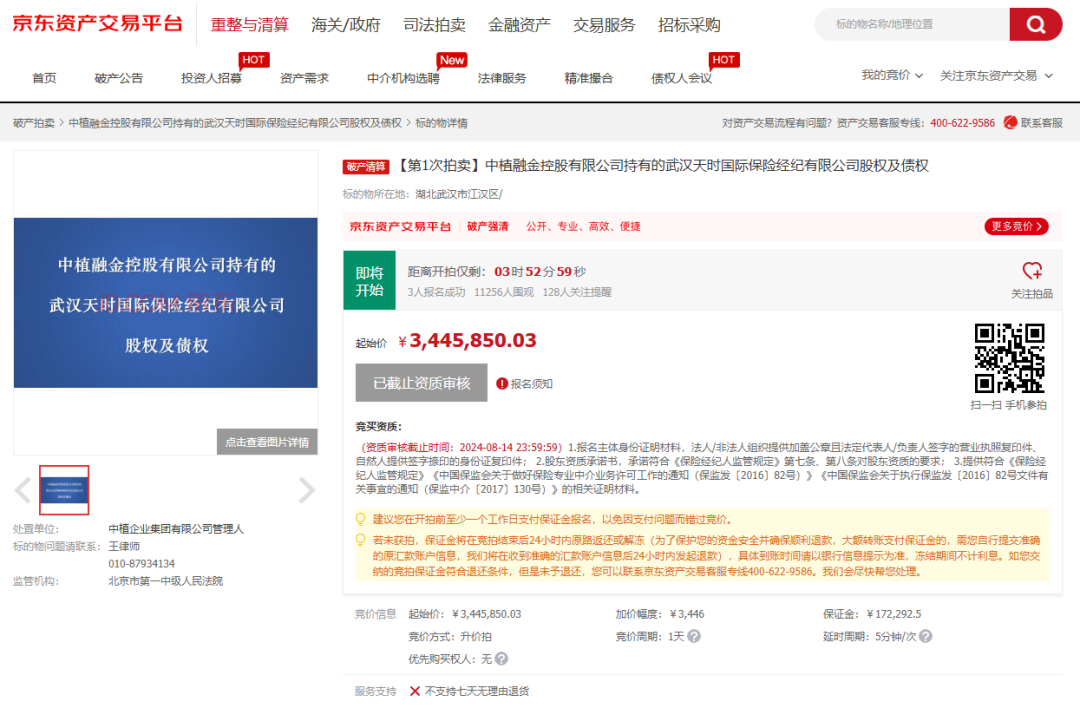This screenshot has width=1080, height=708.
Task: Click the 联系客服 headset icon
Action: pyautogui.click(x=1010, y=123)
